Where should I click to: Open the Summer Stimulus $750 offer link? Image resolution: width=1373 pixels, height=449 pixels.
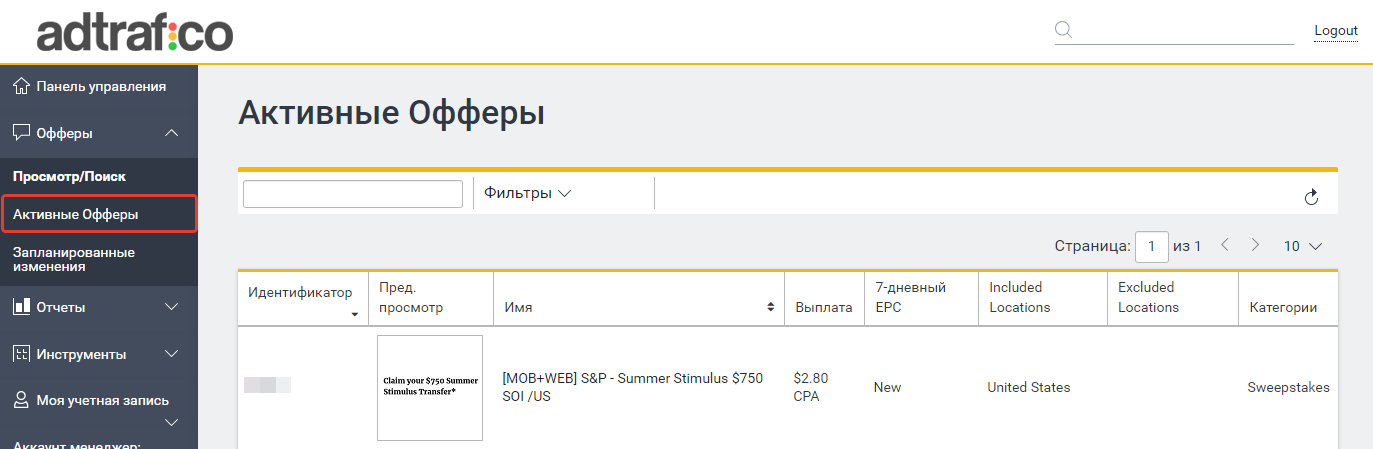click(632, 387)
